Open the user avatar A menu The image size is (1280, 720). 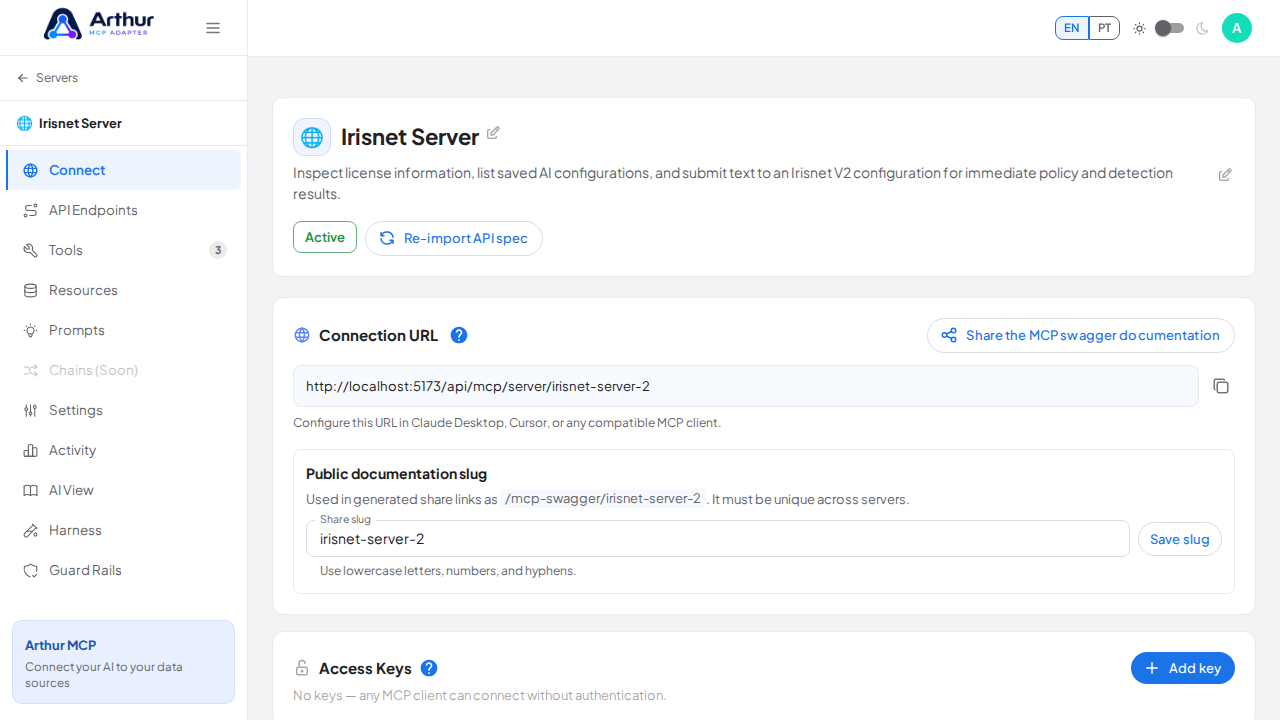[1237, 28]
